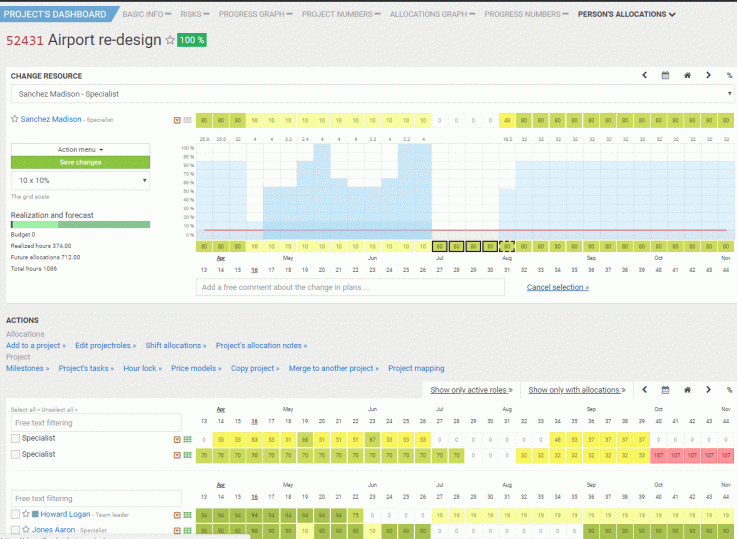Check the first Specialist role checkbox
The height and width of the screenshot is (539, 737).
15,438
